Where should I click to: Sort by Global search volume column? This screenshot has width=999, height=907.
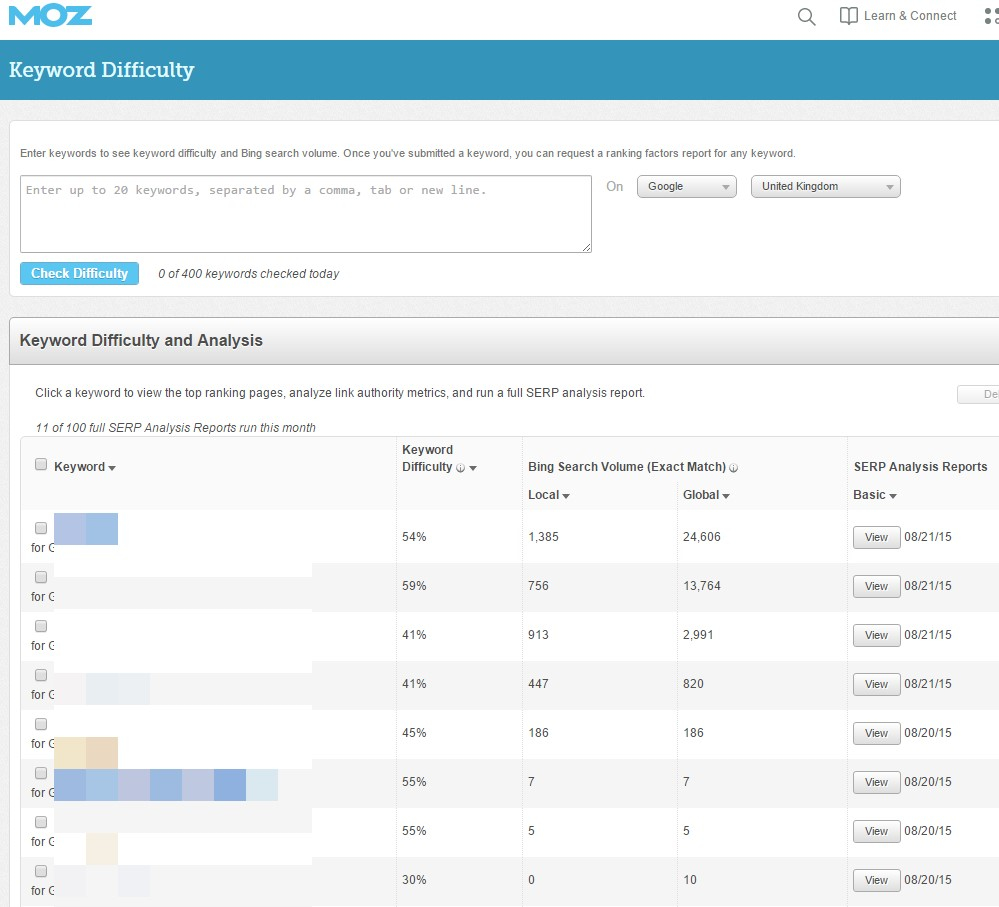point(706,495)
